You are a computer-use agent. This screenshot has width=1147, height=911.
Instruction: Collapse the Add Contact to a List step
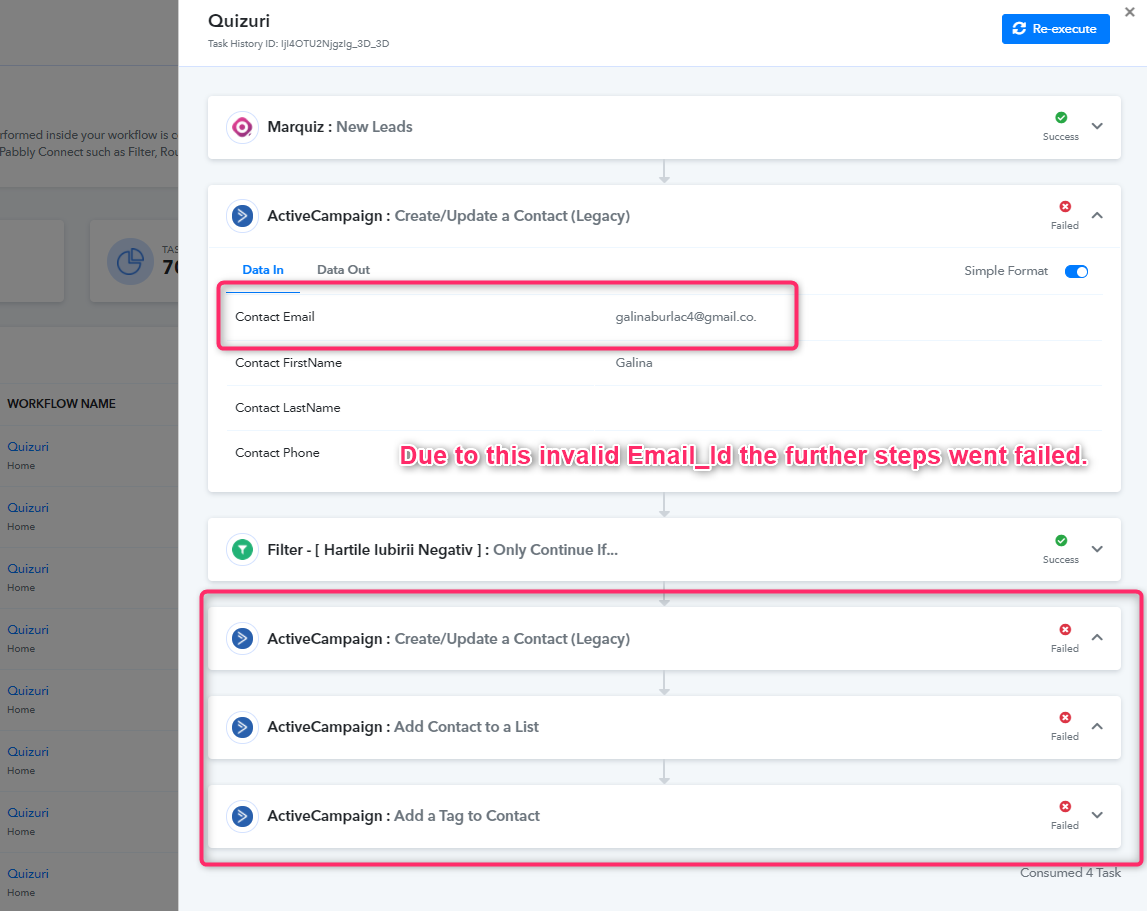coord(1097,726)
